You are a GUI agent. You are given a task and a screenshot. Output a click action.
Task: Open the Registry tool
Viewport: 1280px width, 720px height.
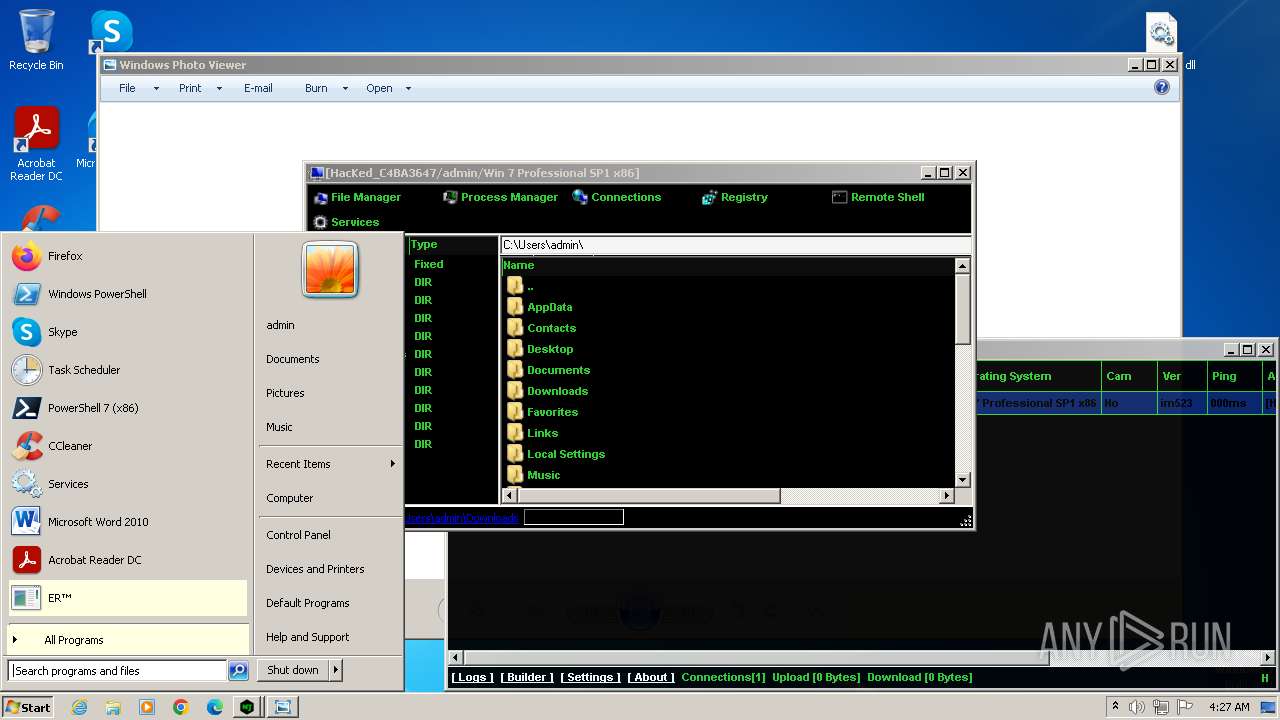coord(735,197)
